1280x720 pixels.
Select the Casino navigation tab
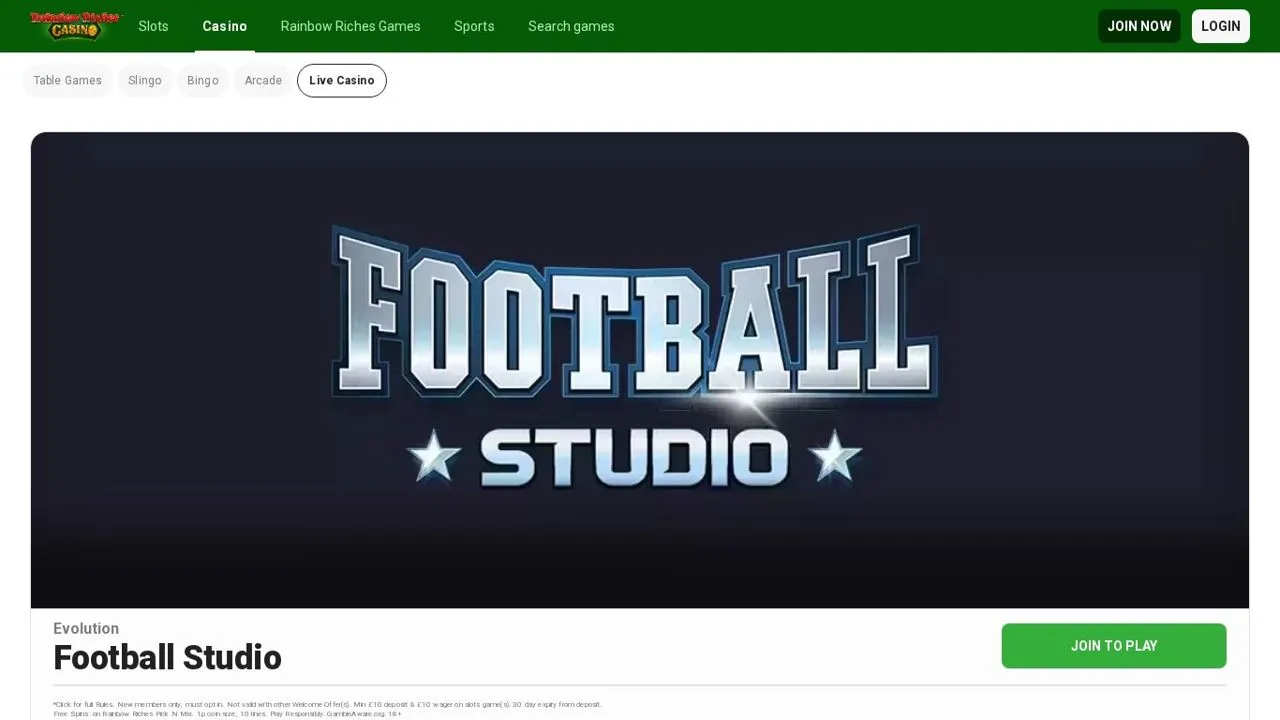(x=225, y=26)
